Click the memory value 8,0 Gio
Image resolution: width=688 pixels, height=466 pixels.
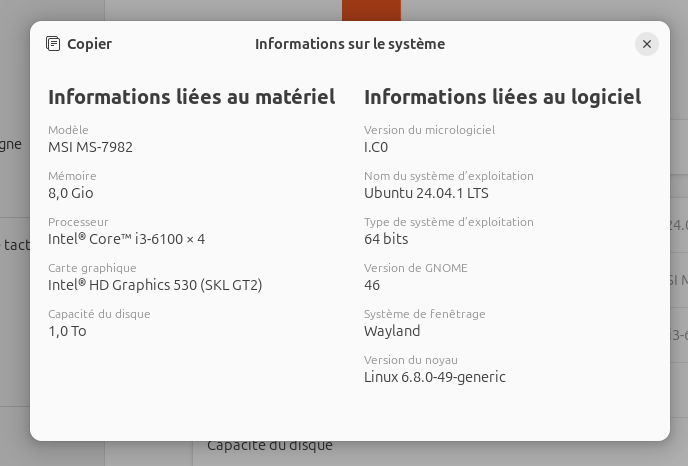click(x=71, y=193)
